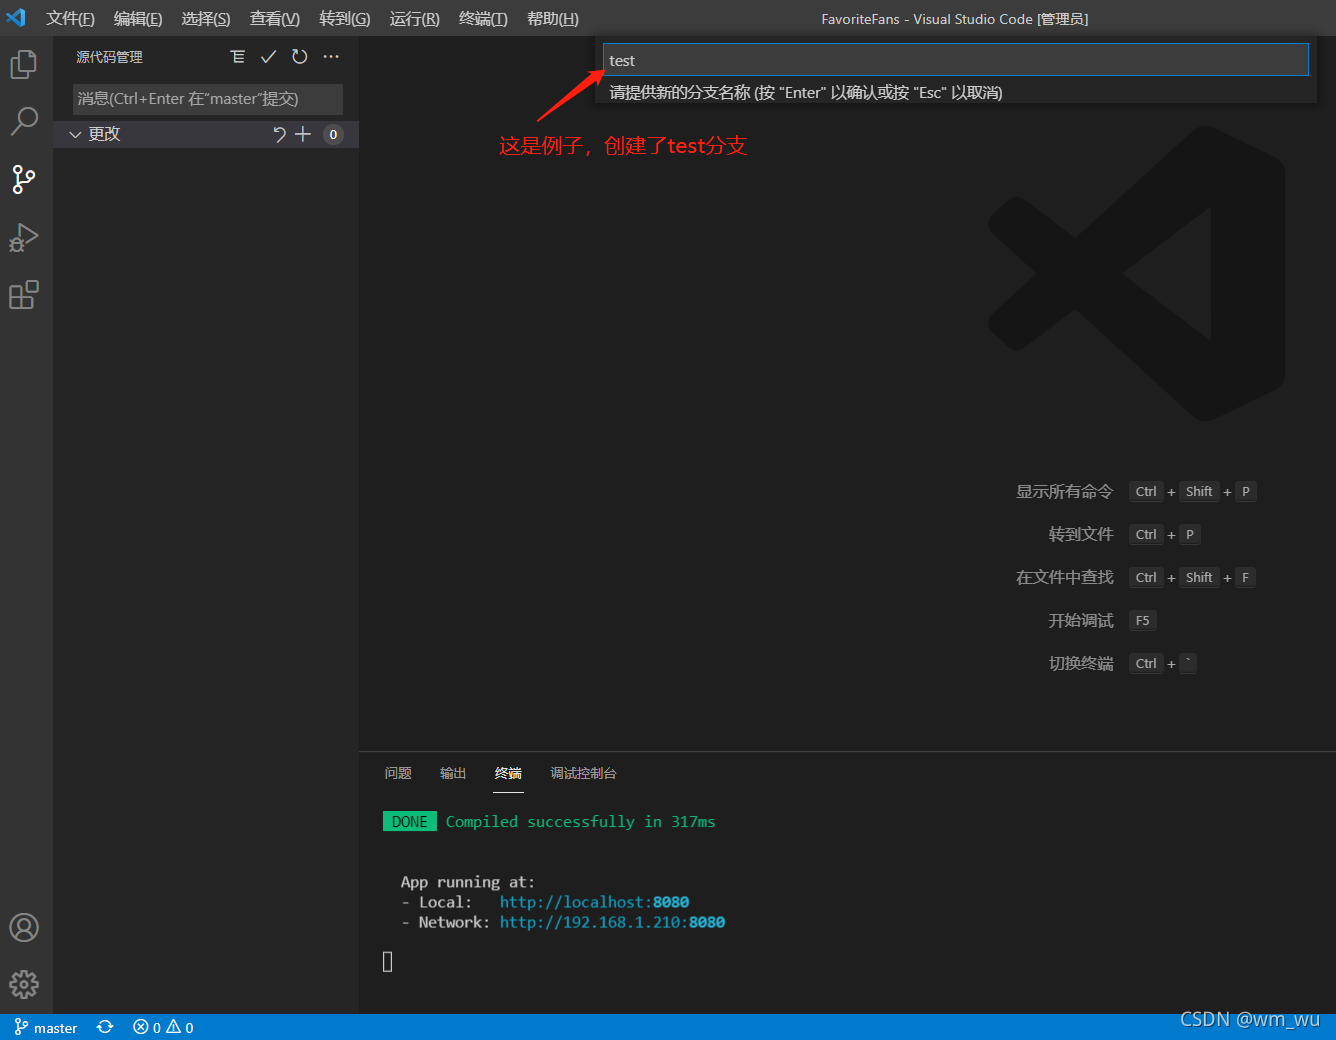Click the DONE badge in terminal
1336x1040 pixels.
pos(410,822)
